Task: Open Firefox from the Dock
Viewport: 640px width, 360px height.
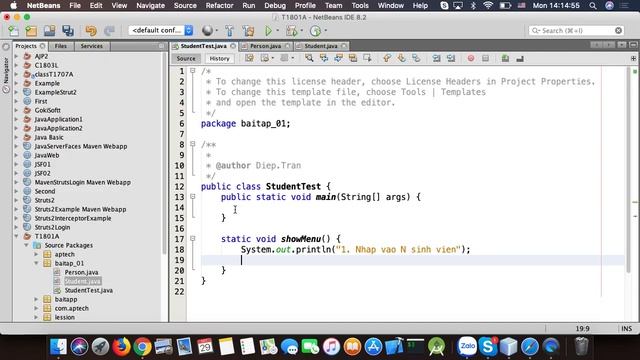Action: [x=121, y=347]
